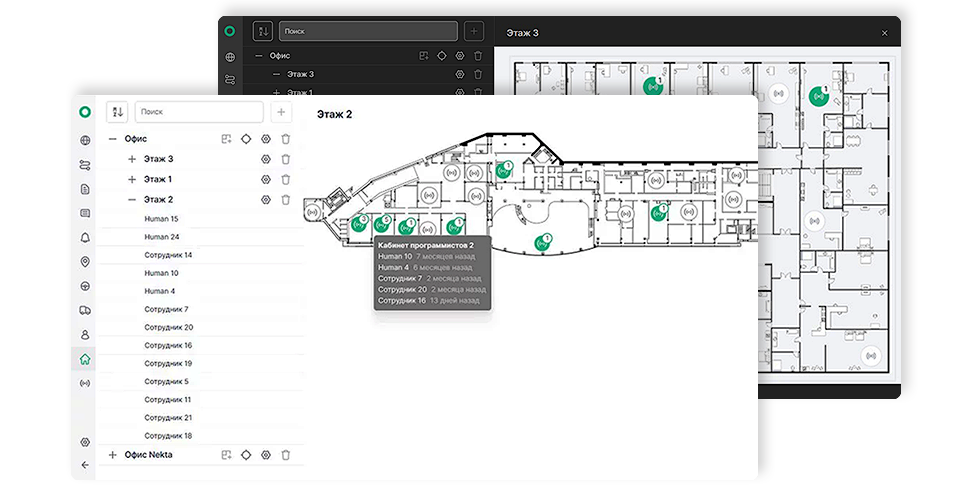Collapse Офис node in the dark back window
This screenshot has width=960, height=500.
pyautogui.click(x=259, y=56)
